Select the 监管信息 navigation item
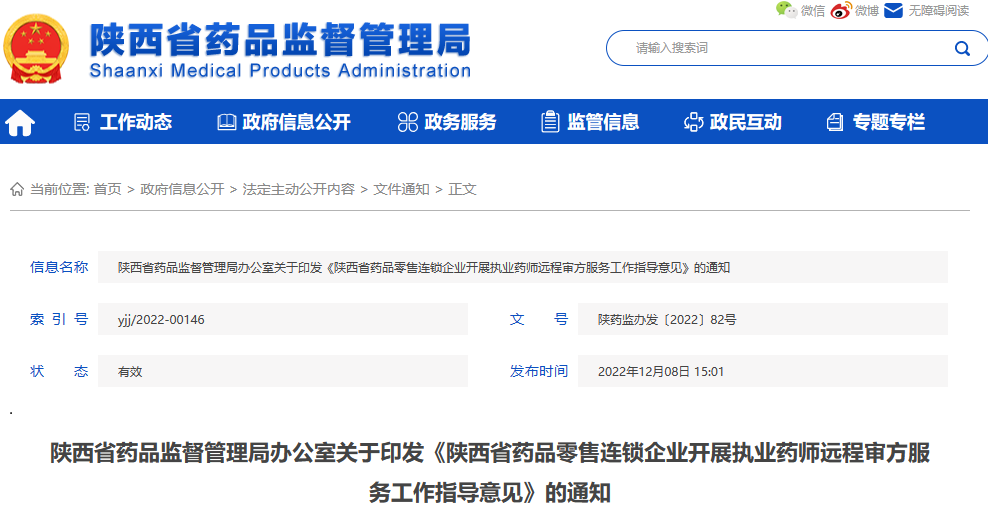Screen dimensions: 988x509 pyautogui.click(x=603, y=122)
